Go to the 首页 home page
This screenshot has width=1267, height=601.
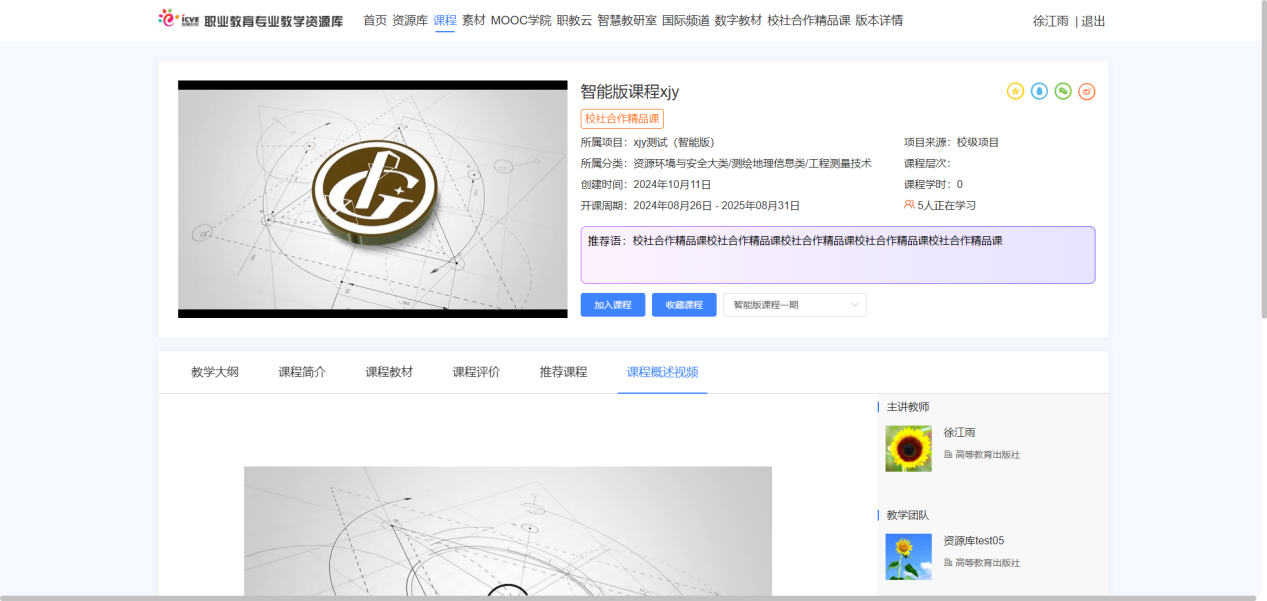pyautogui.click(x=375, y=20)
